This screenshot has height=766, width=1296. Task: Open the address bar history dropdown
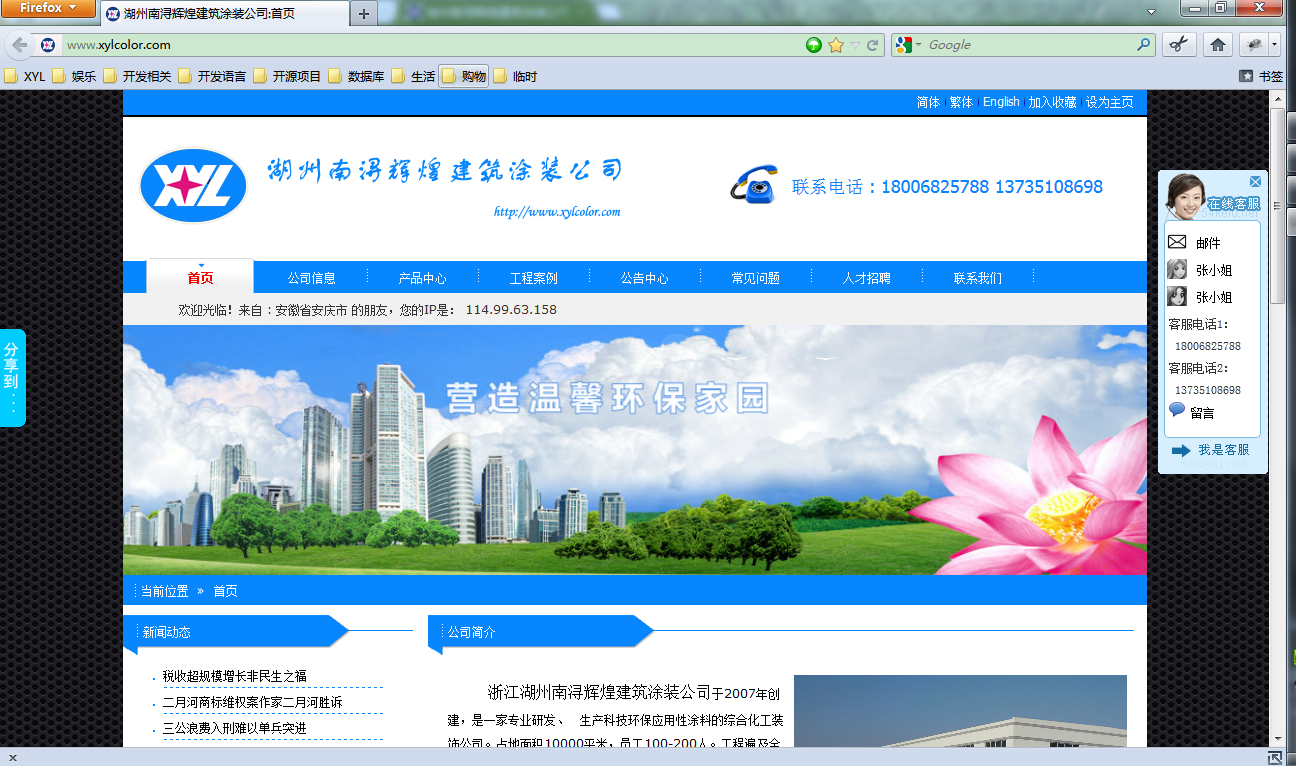pos(855,45)
